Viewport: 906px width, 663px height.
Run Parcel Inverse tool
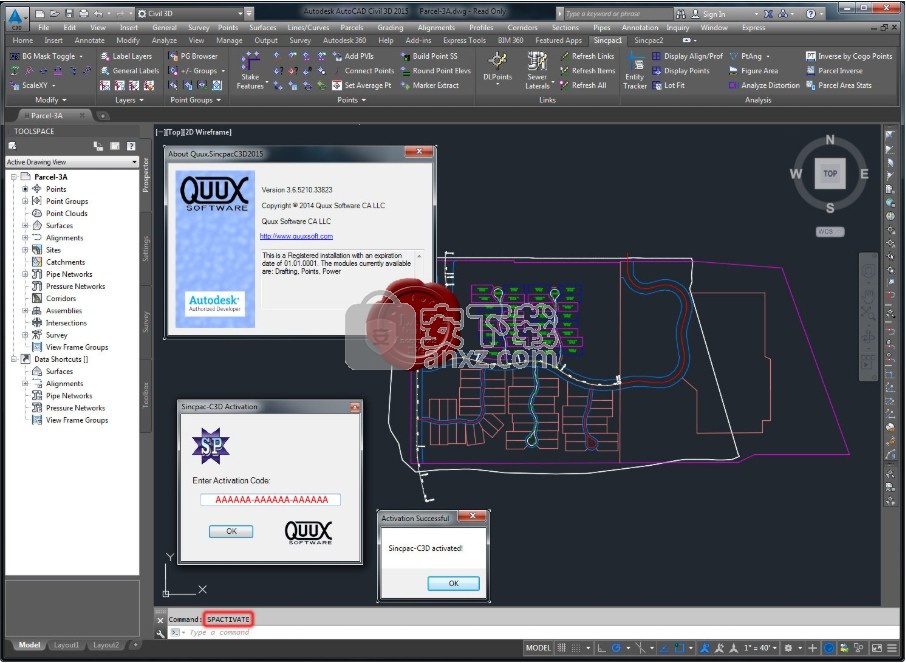[x=834, y=71]
